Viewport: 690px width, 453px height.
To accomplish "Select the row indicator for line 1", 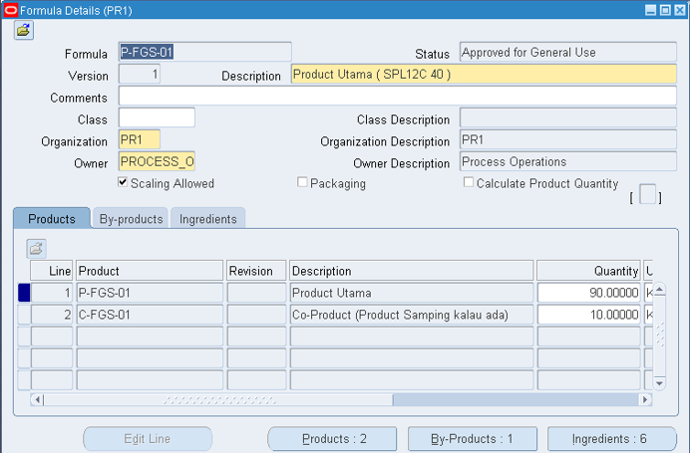I will [x=24, y=293].
